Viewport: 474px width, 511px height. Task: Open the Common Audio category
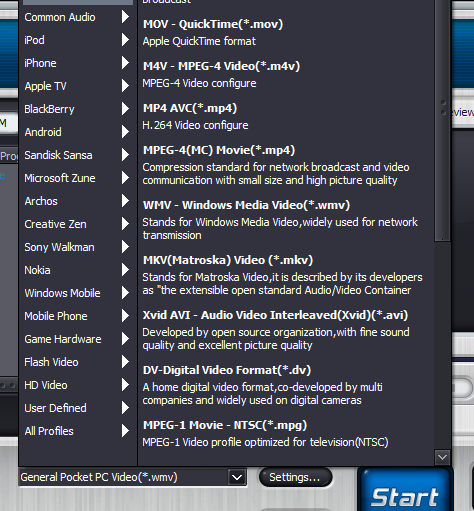click(x=78, y=17)
